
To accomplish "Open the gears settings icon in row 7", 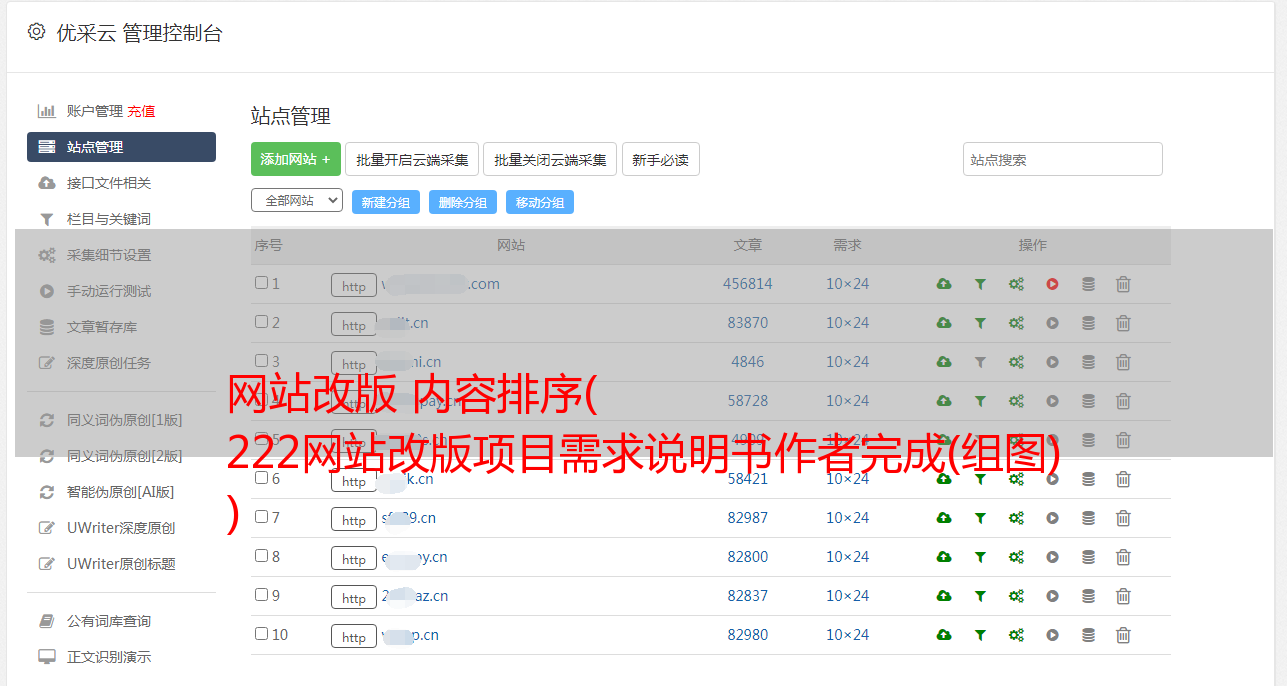I will [x=1016, y=518].
